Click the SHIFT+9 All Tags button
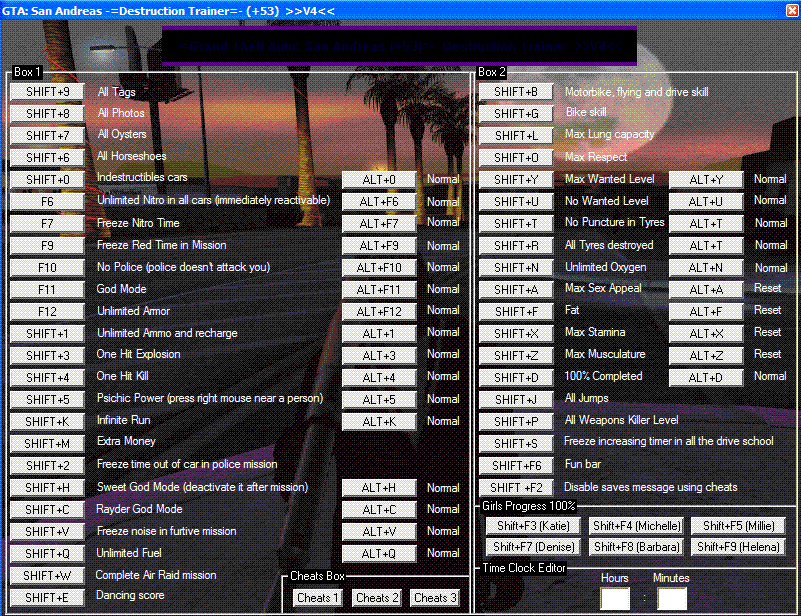The height and width of the screenshot is (616, 801). click(47, 92)
